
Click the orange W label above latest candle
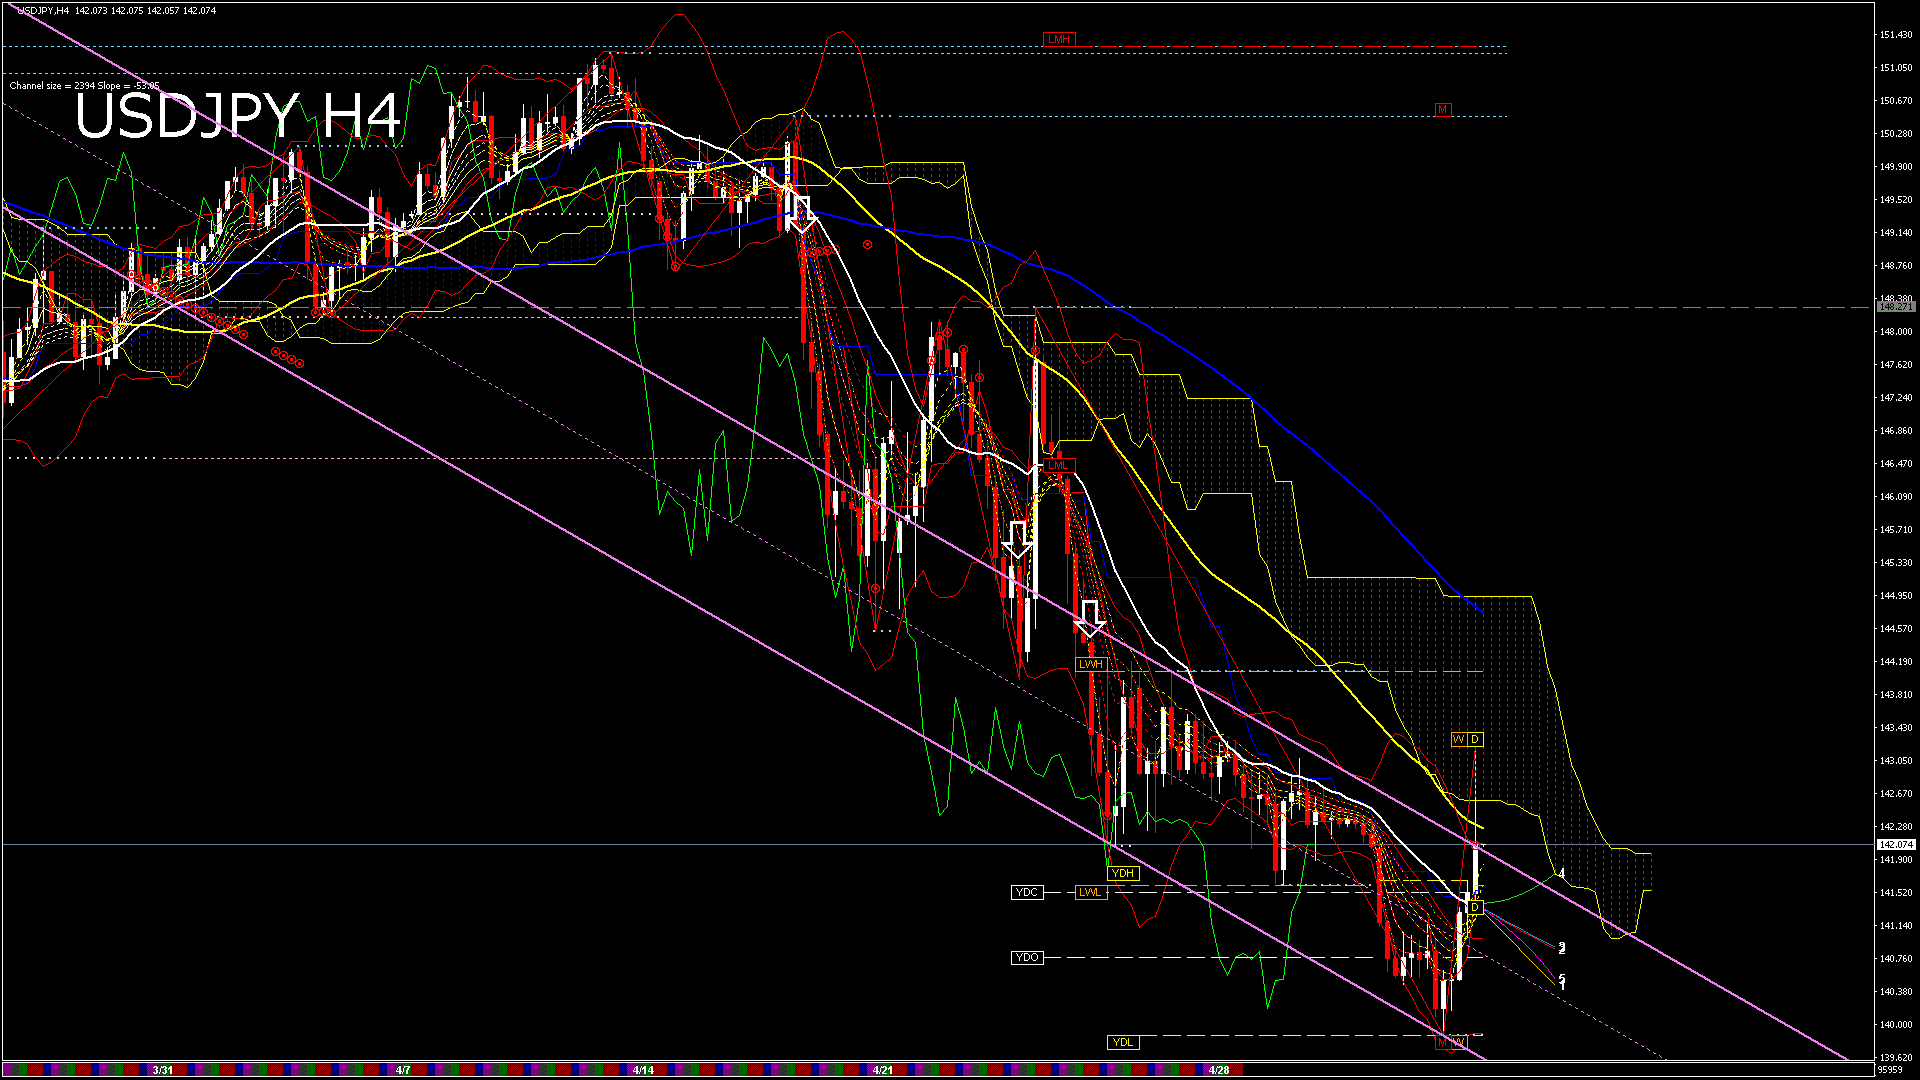[1459, 740]
